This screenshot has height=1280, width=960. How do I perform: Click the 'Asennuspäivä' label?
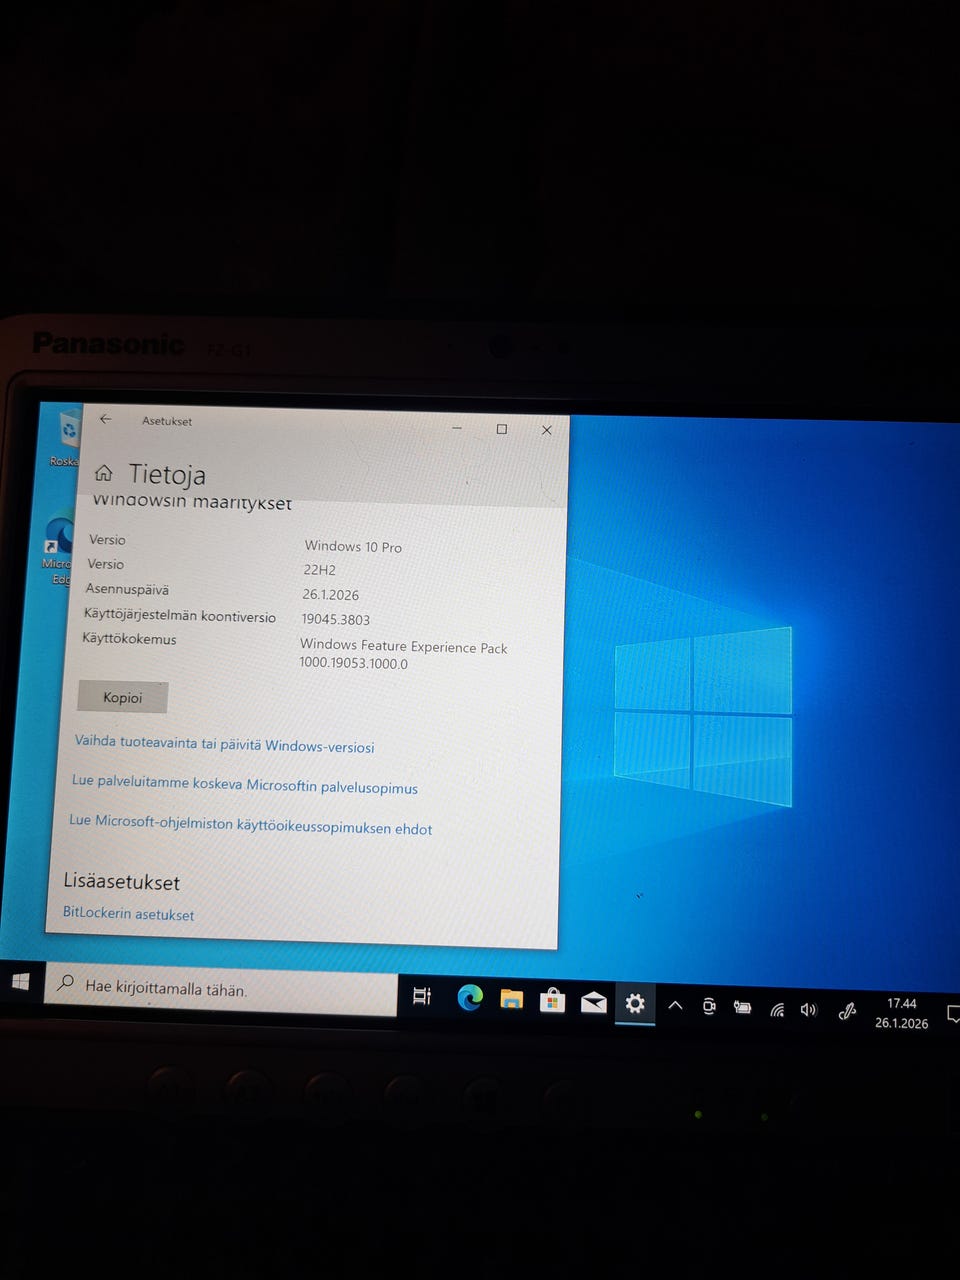coord(127,589)
